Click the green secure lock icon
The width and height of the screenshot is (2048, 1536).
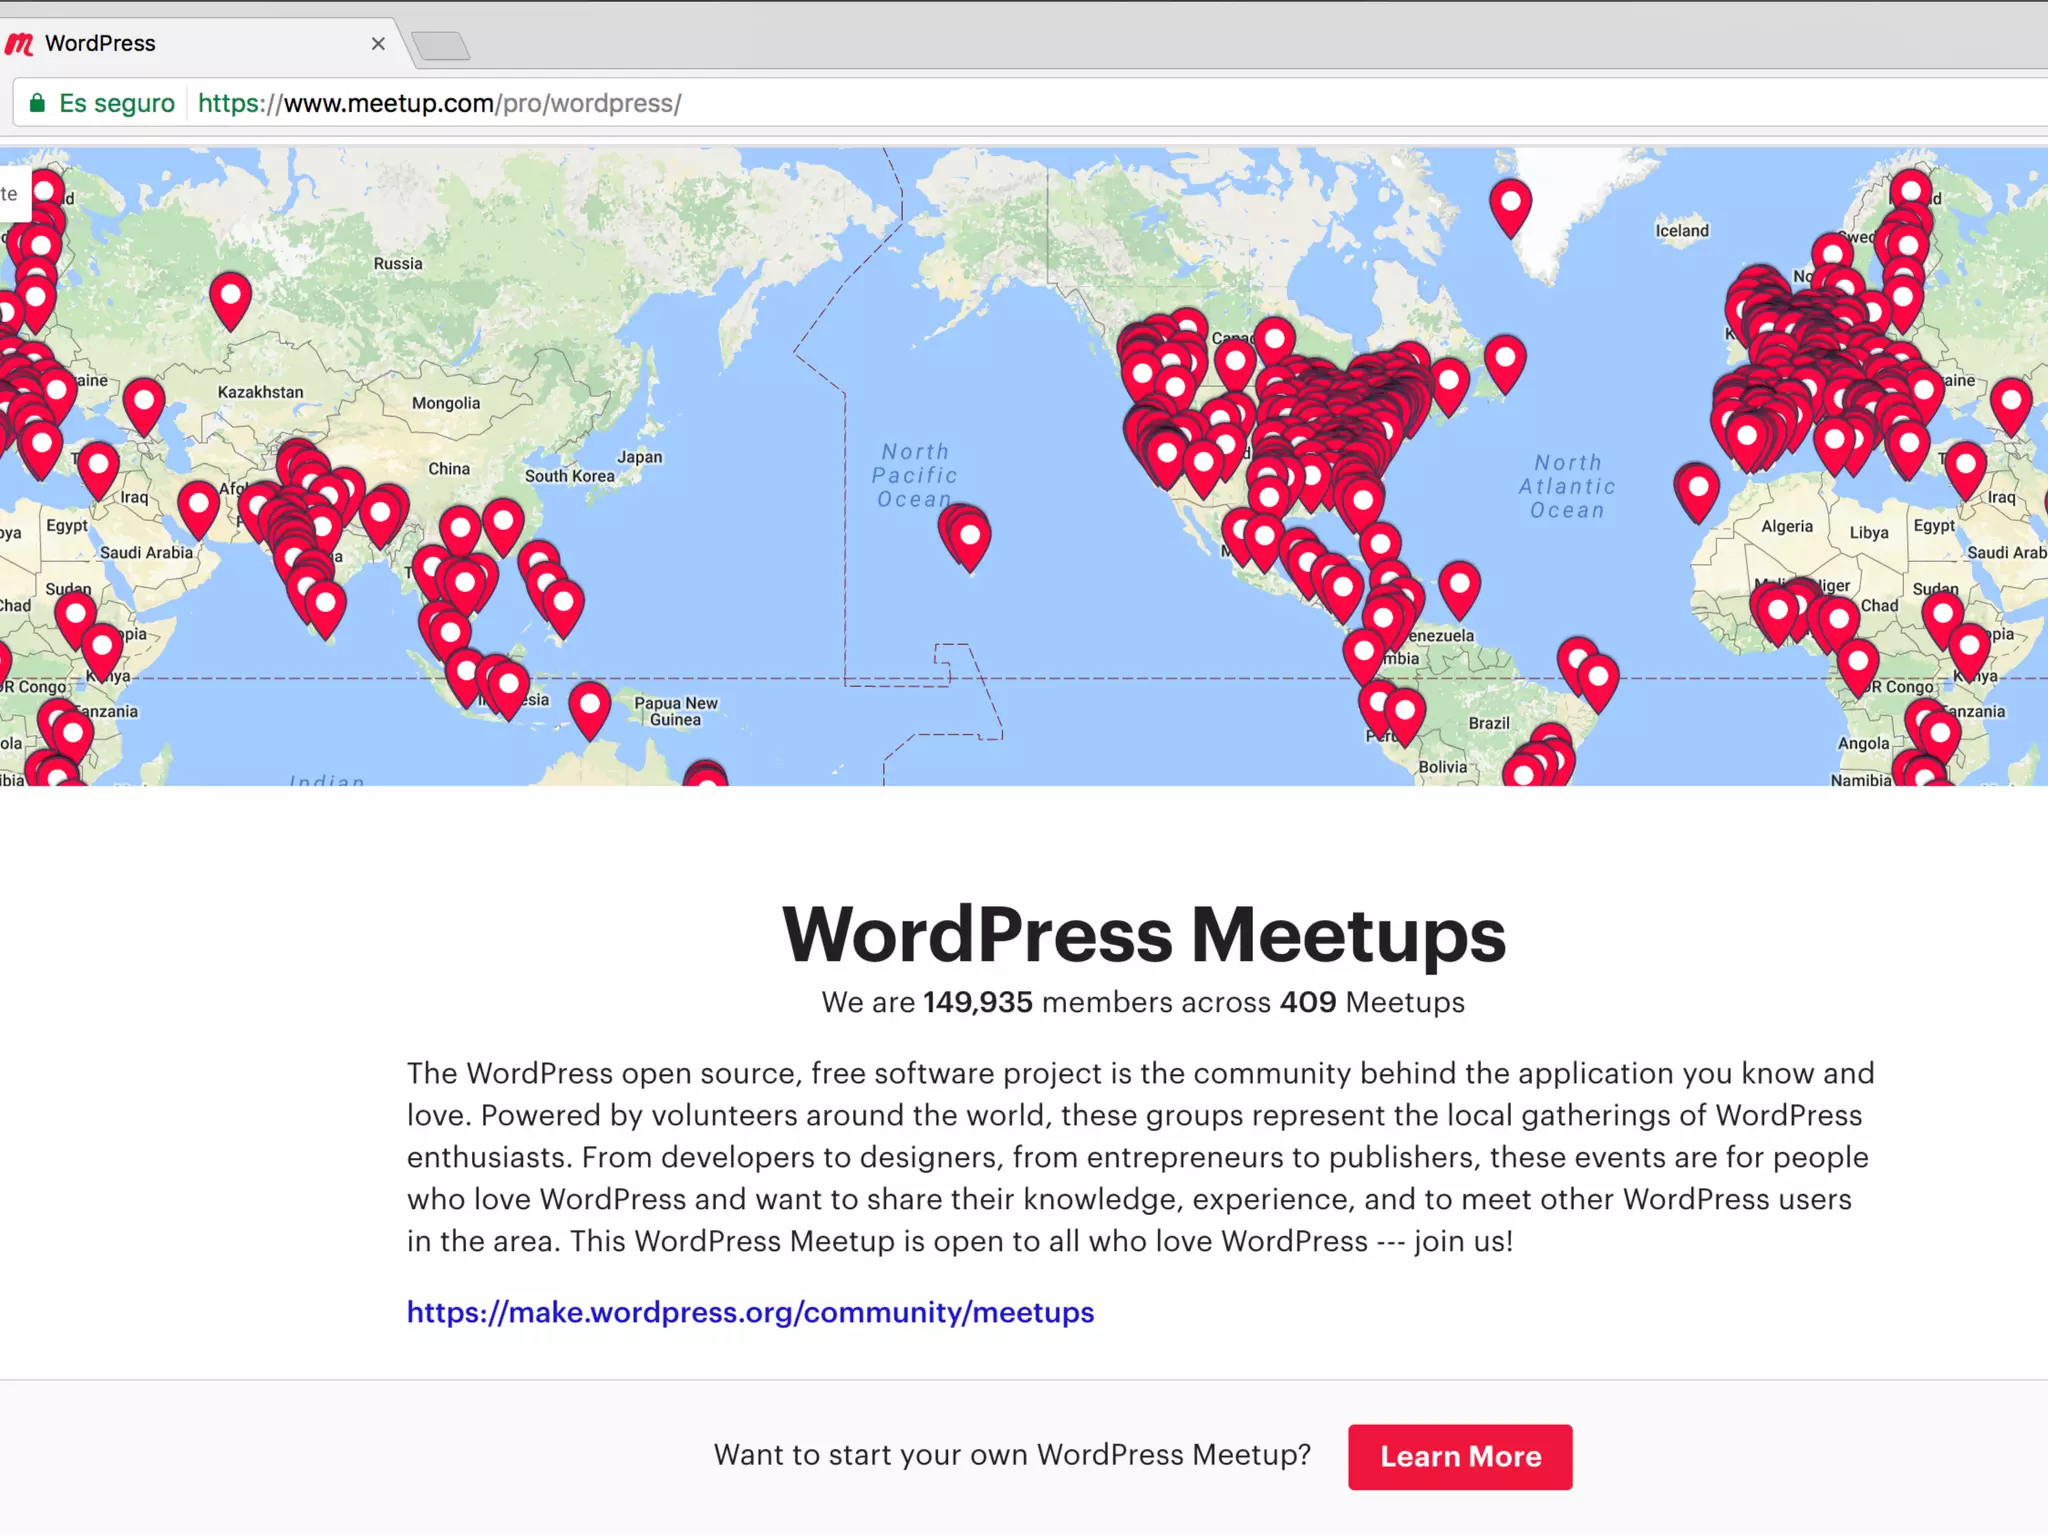[37, 103]
